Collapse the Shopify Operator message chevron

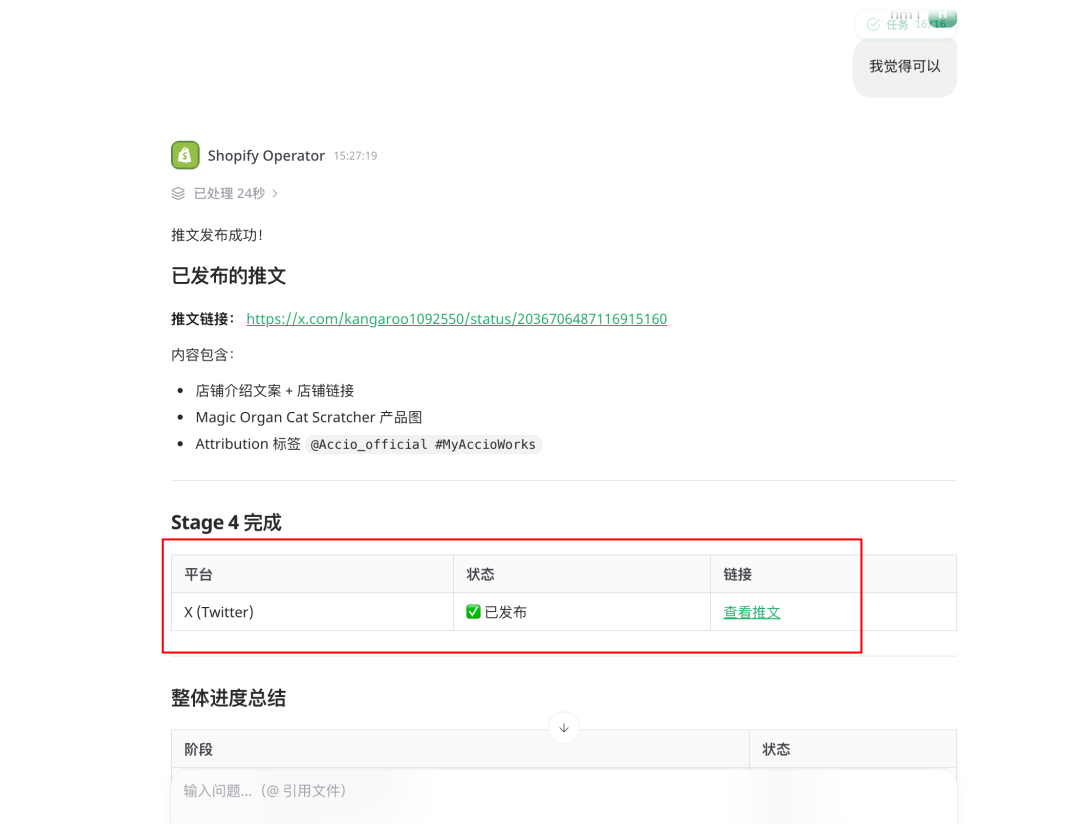(x=277, y=193)
